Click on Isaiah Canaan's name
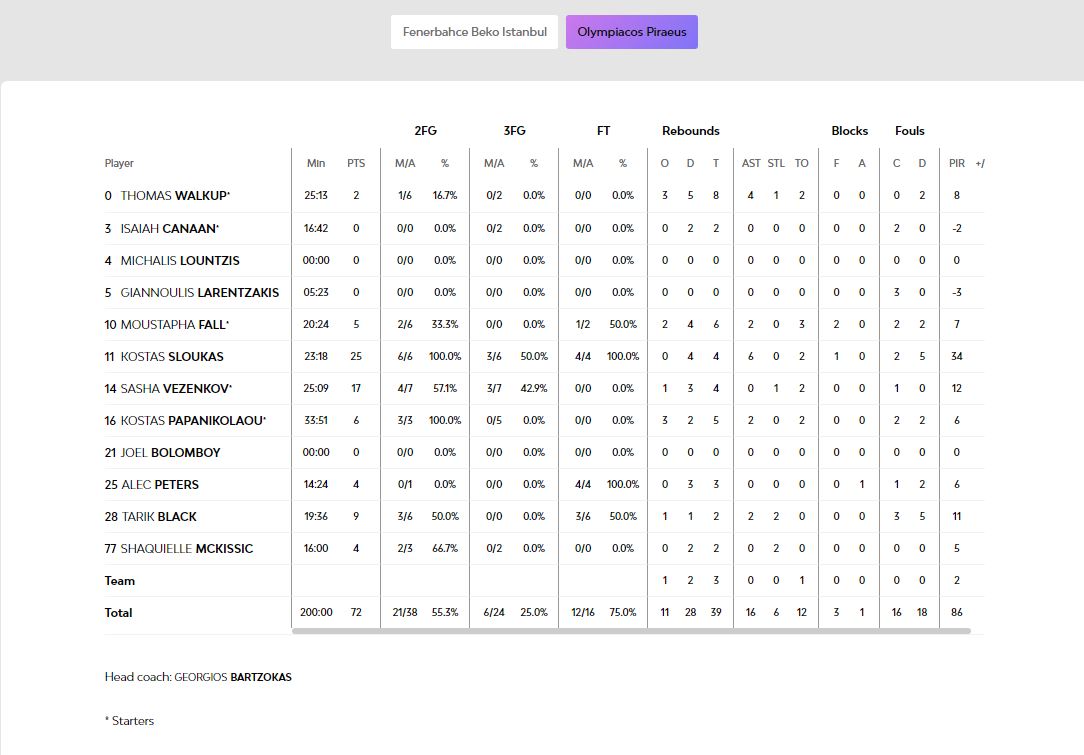 [169, 228]
